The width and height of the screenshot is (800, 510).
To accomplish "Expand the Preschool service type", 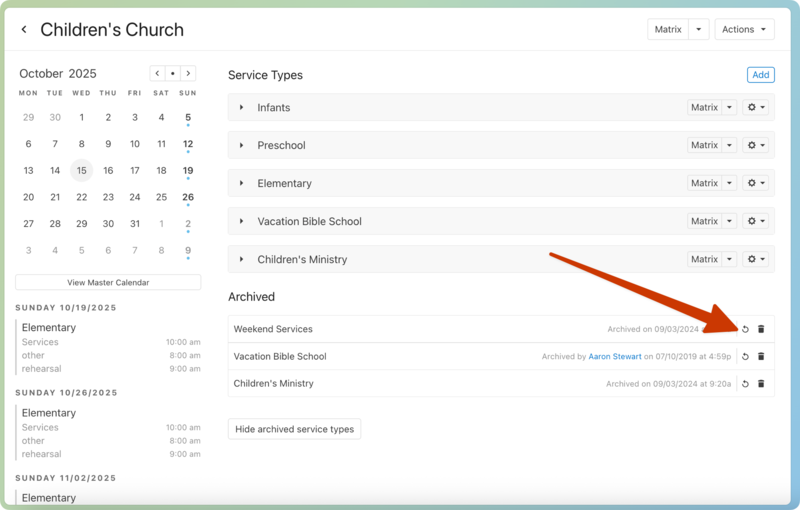I will pos(242,145).
